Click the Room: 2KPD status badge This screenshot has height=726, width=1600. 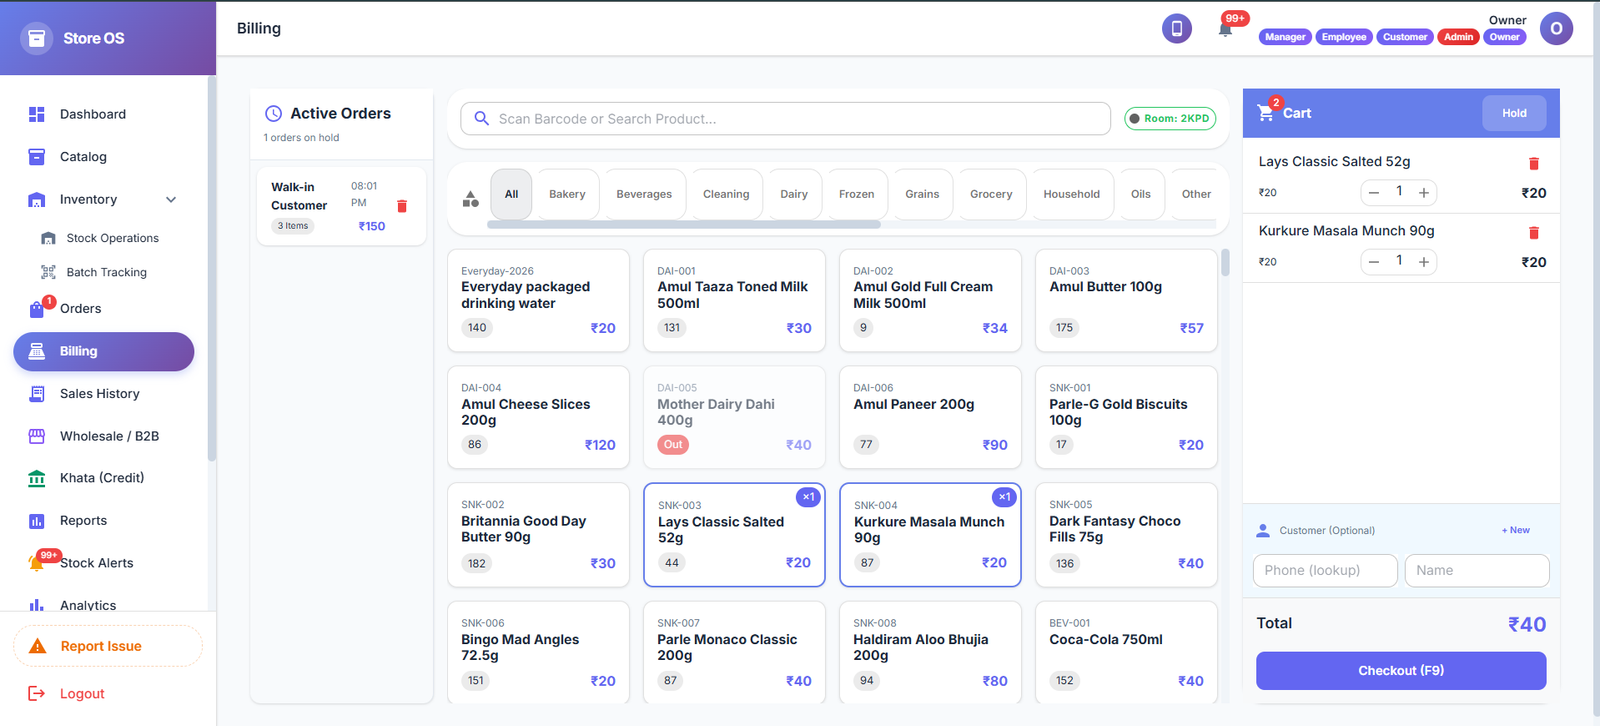tap(1170, 118)
